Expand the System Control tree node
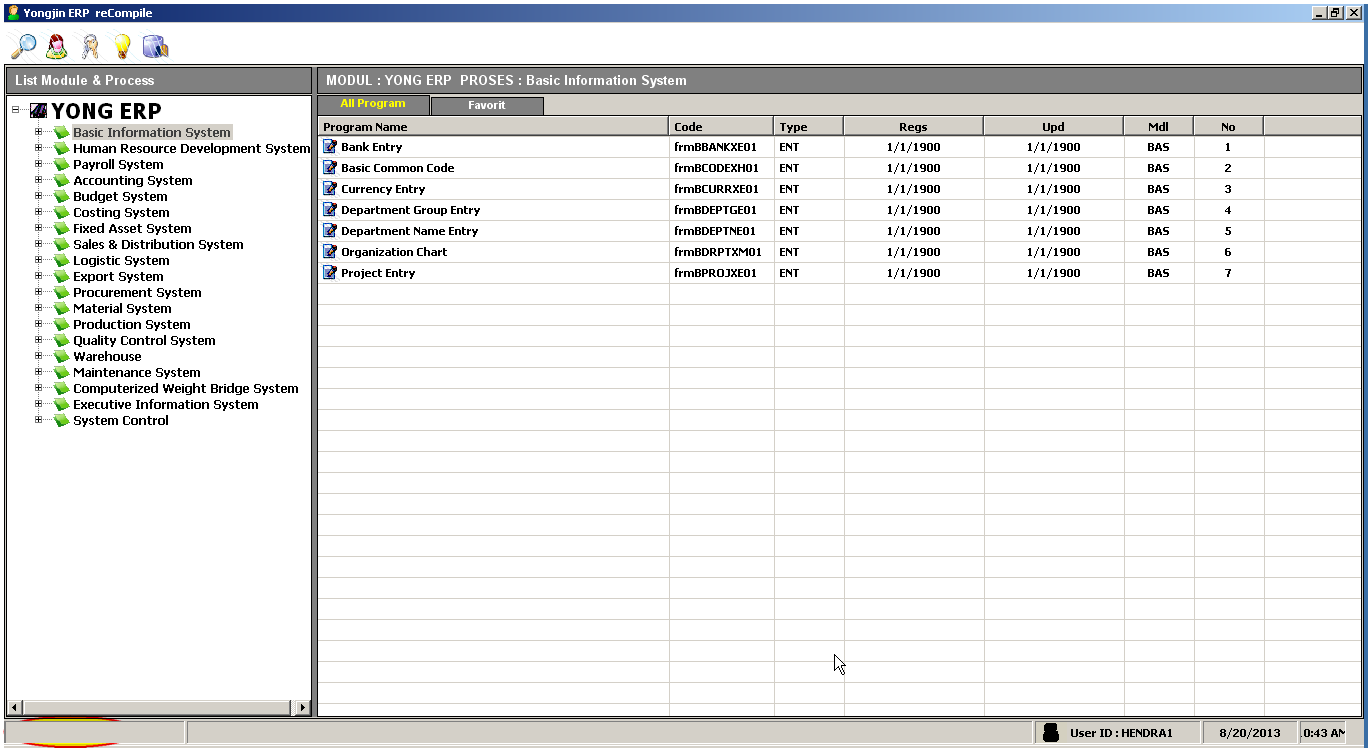Viewport: 1368px width, 748px height. coord(39,420)
